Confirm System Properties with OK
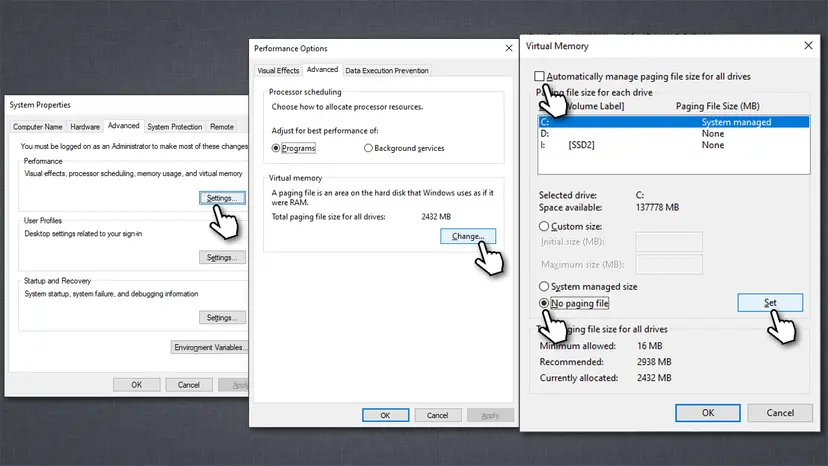This screenshot has width=828, height=466. (136, 385)
